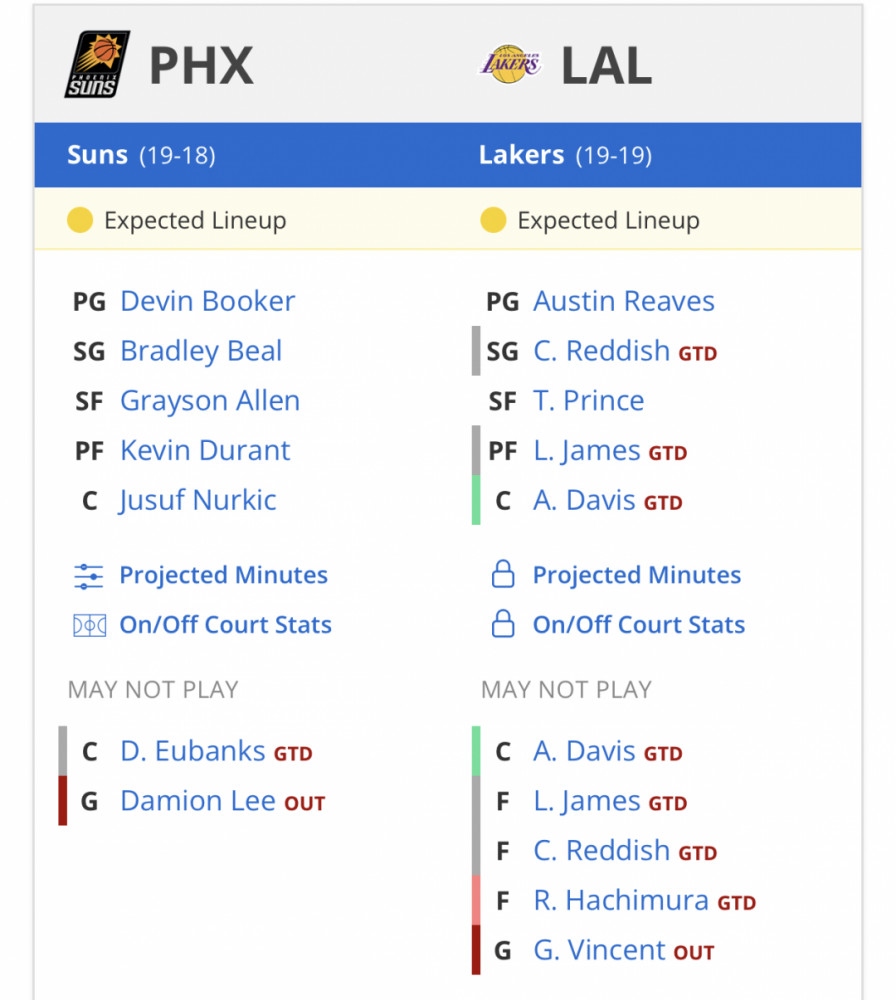This screenshot has width=896, height=1000.
Task: Click the Los Angeles Lakers logo
Action: (x=510, y=64)
